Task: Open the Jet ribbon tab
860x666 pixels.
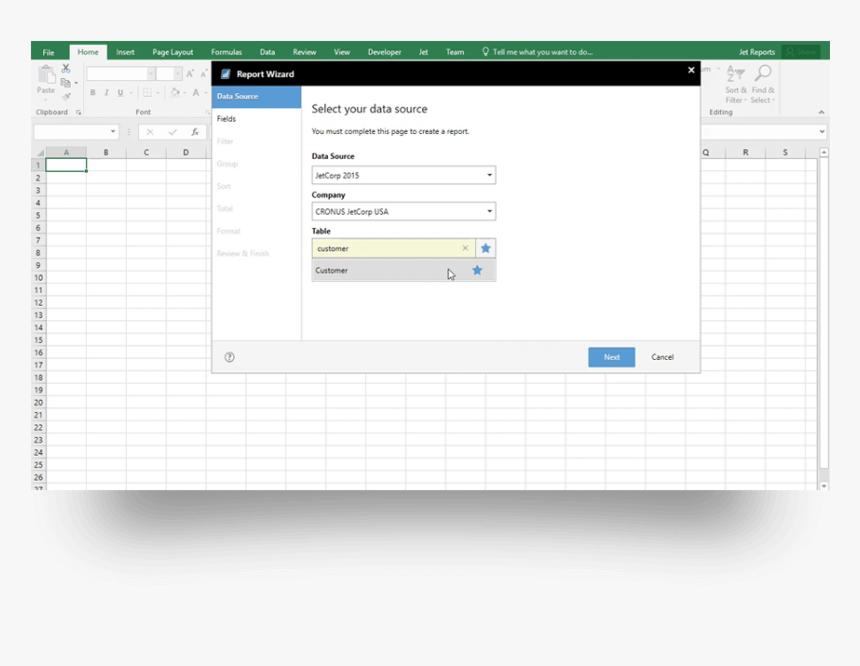Action: click(423, 52)
